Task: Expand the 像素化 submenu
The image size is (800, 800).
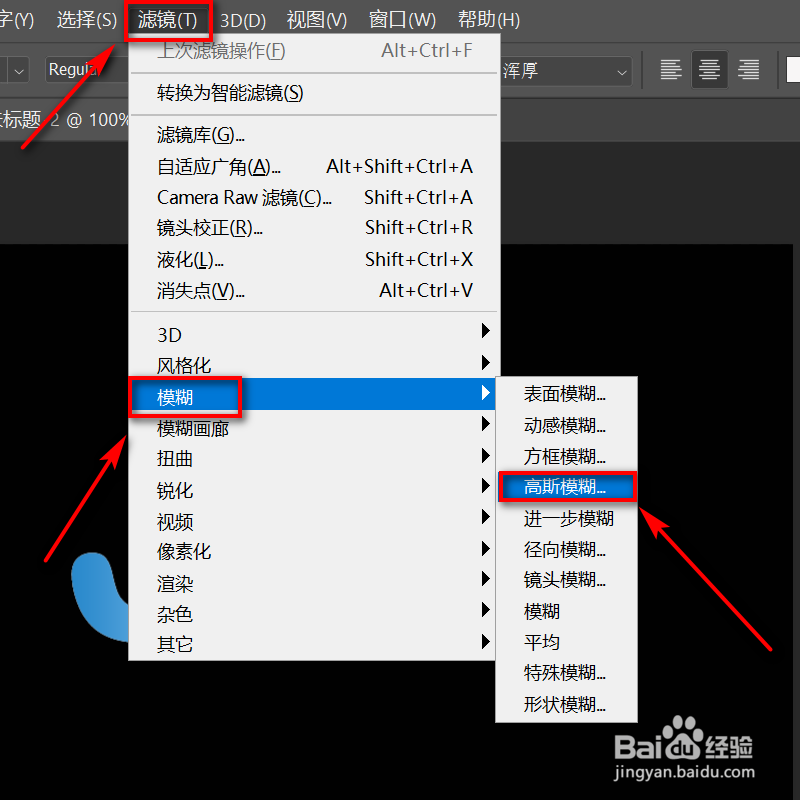Action: click(x=314, y=552)
